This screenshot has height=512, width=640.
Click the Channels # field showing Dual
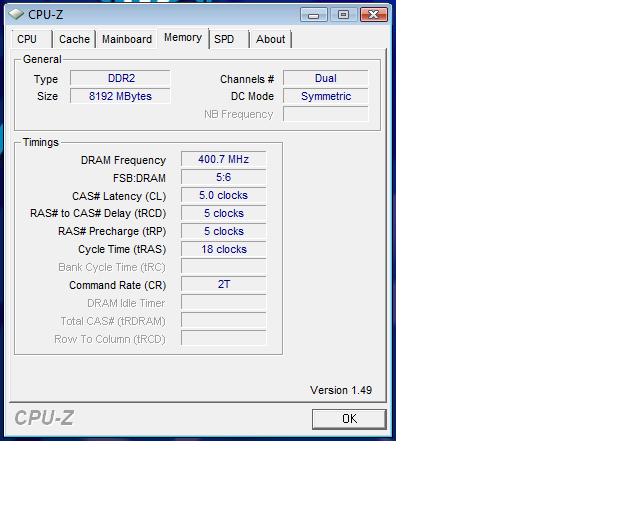click(x=326, y=78)
